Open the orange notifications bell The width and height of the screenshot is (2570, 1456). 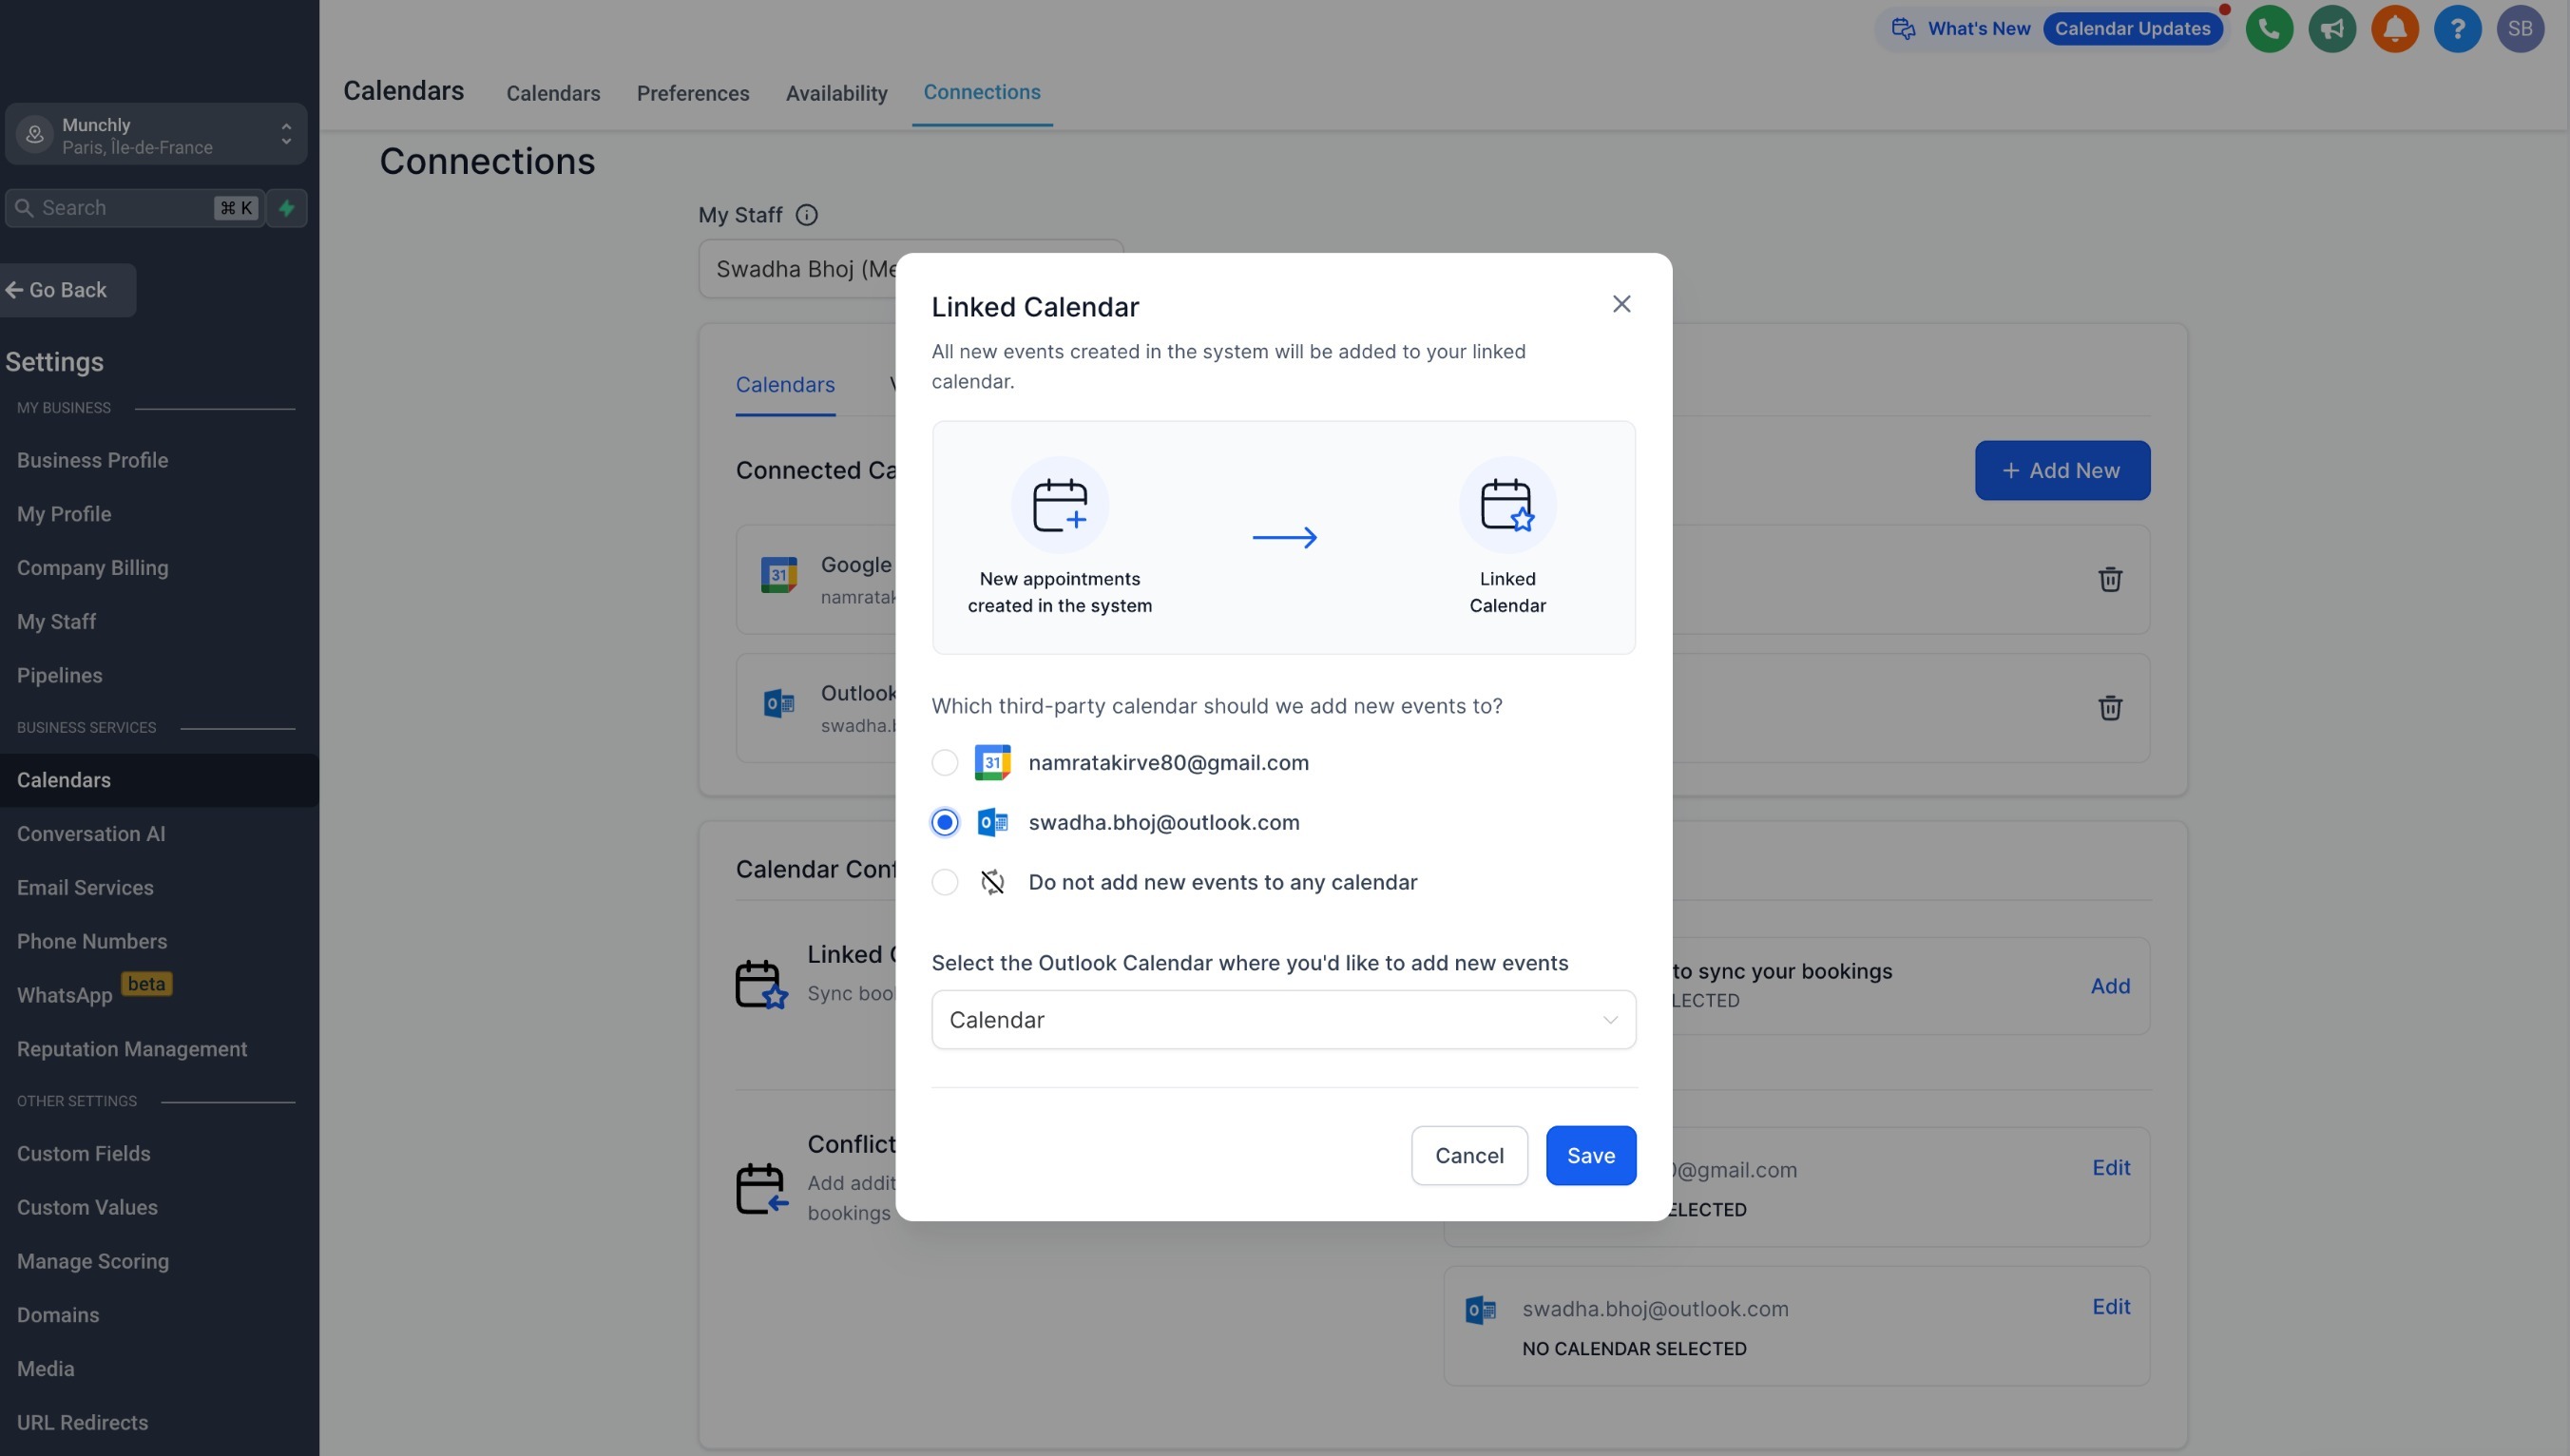click(2394, 29)
